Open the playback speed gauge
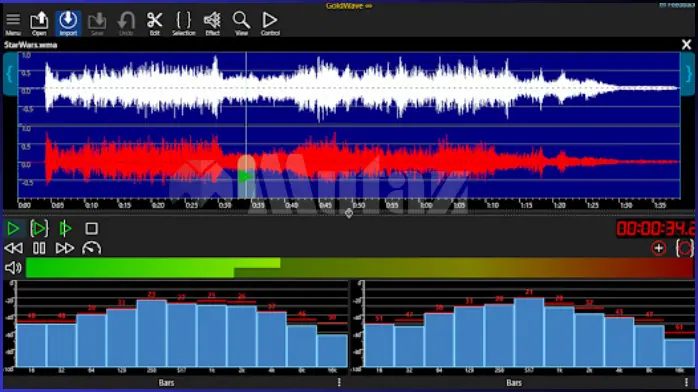This screenshot has height=392, width=698. click(x=91, y=248)
